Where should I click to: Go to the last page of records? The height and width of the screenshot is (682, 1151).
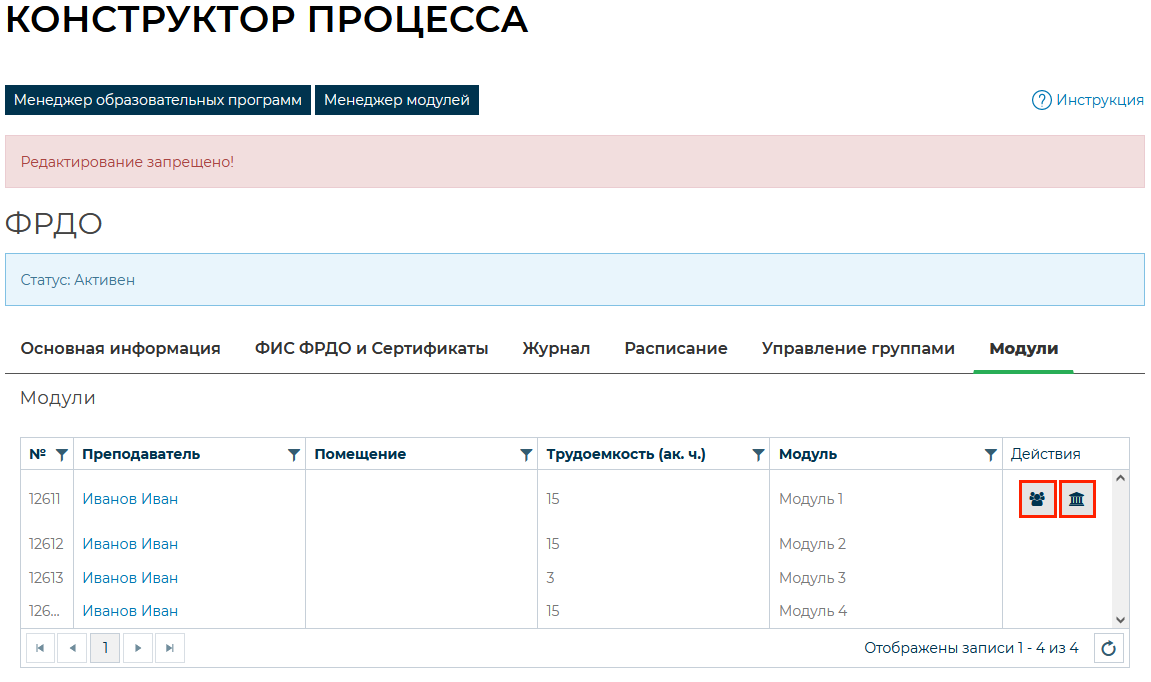click(170, 649)
